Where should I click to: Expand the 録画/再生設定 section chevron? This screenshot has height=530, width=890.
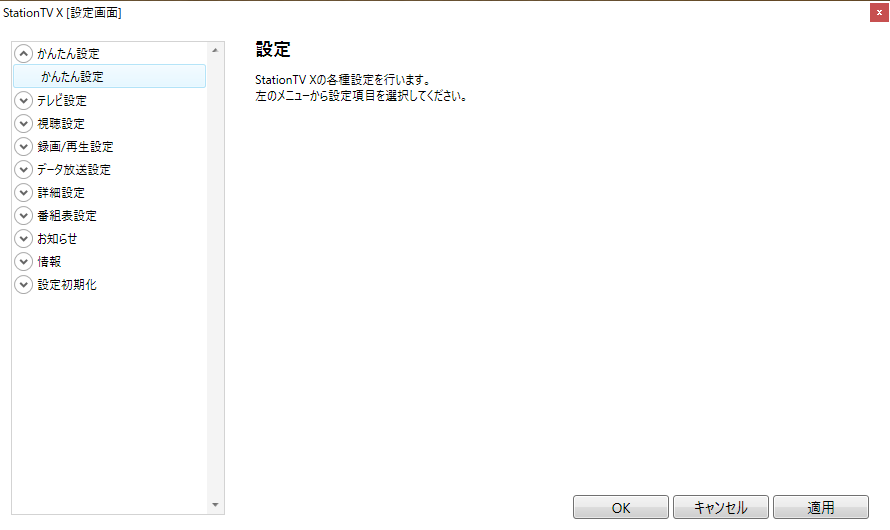click(23, 146)
